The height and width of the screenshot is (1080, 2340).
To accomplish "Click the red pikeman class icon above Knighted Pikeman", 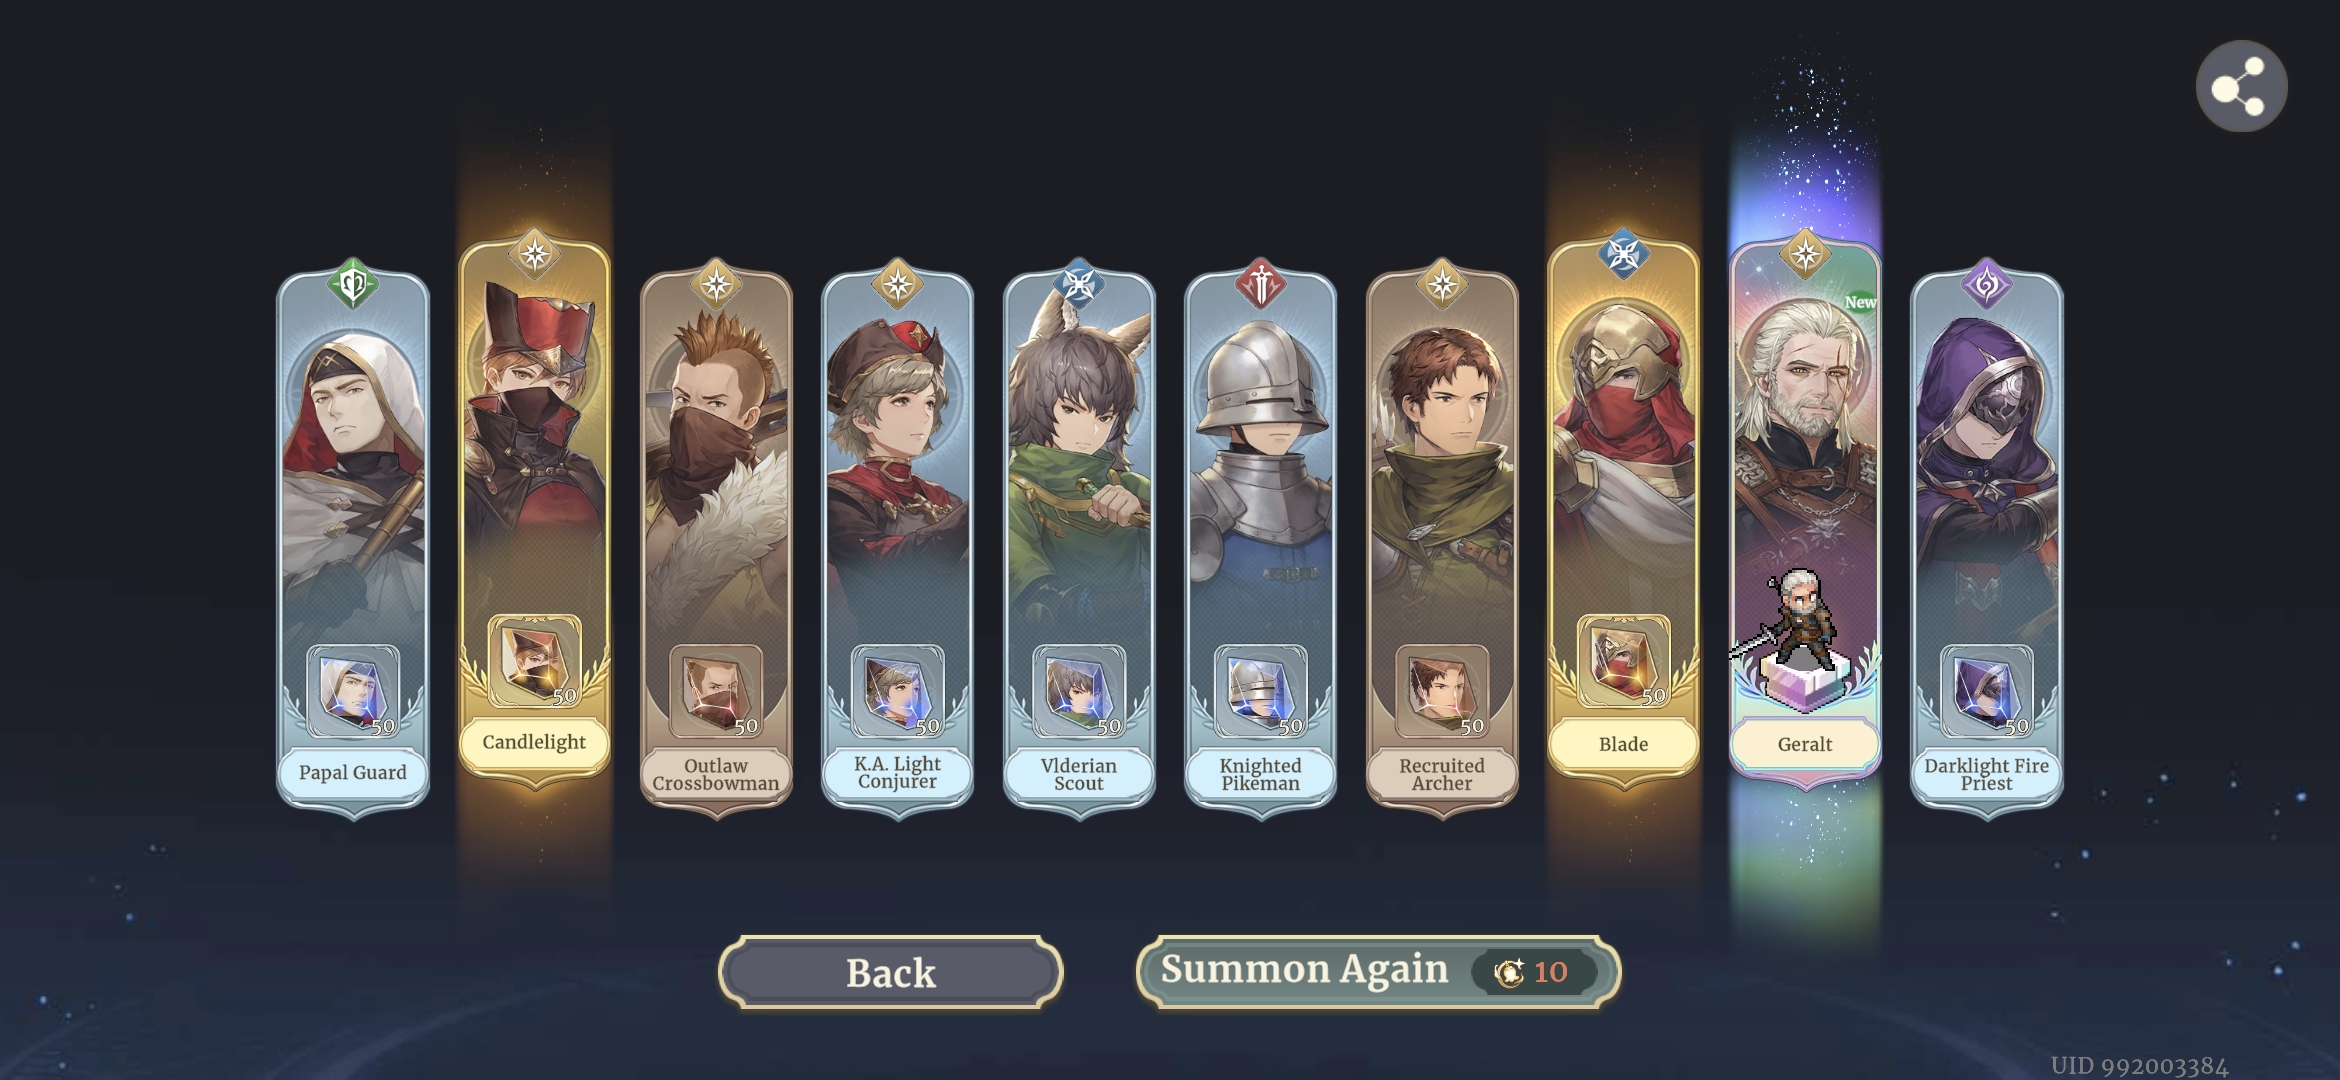I will (1261, 285).
